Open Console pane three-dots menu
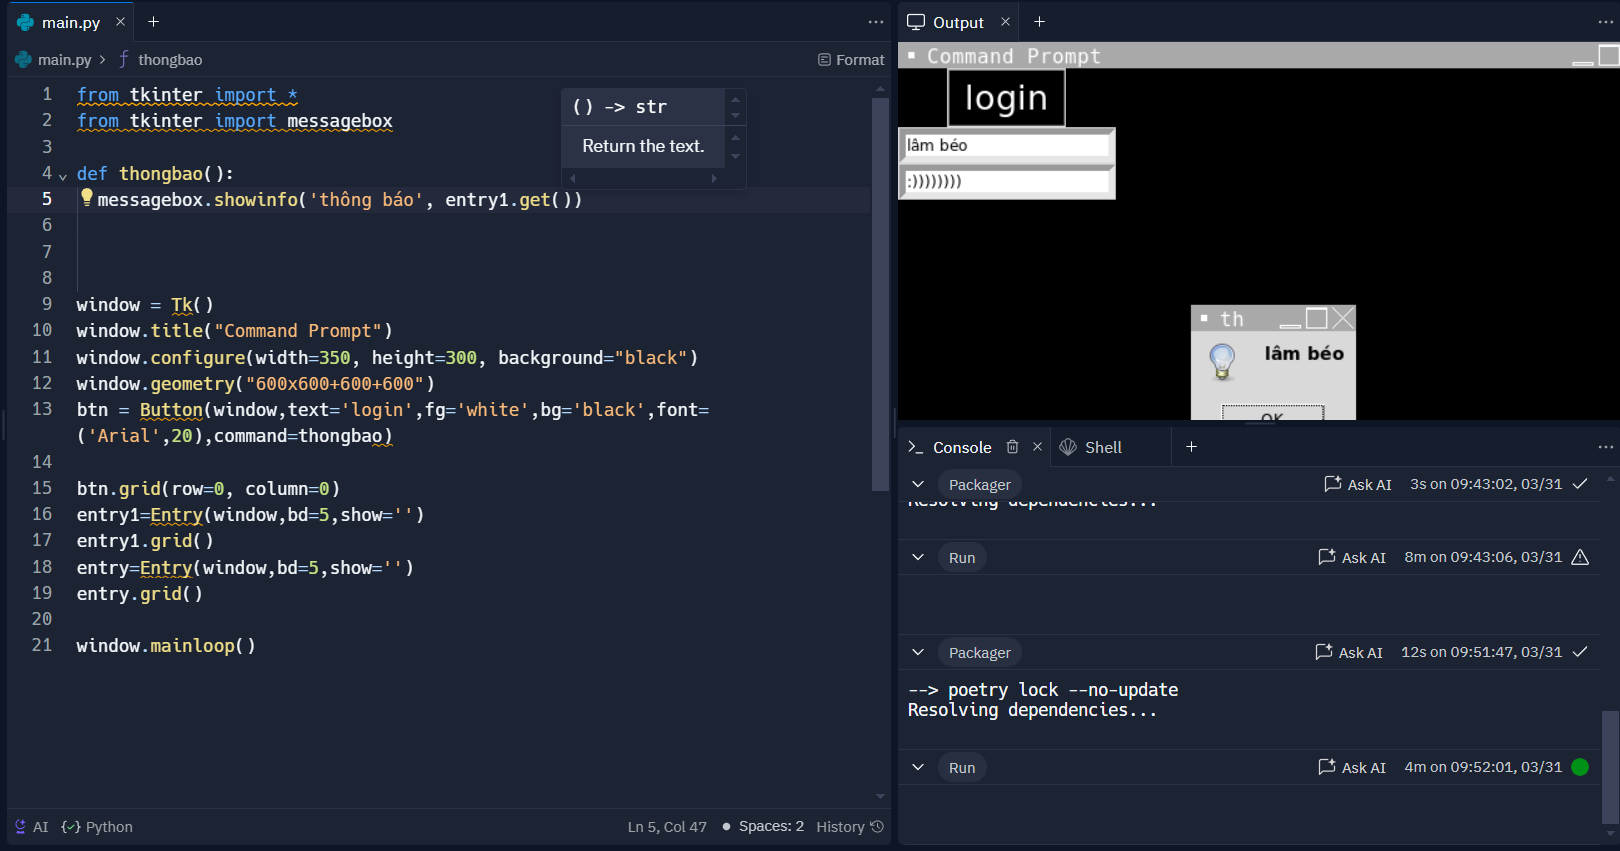Screen dimensions: 1620x851 pyautogui.click(x=1606, y=447)
